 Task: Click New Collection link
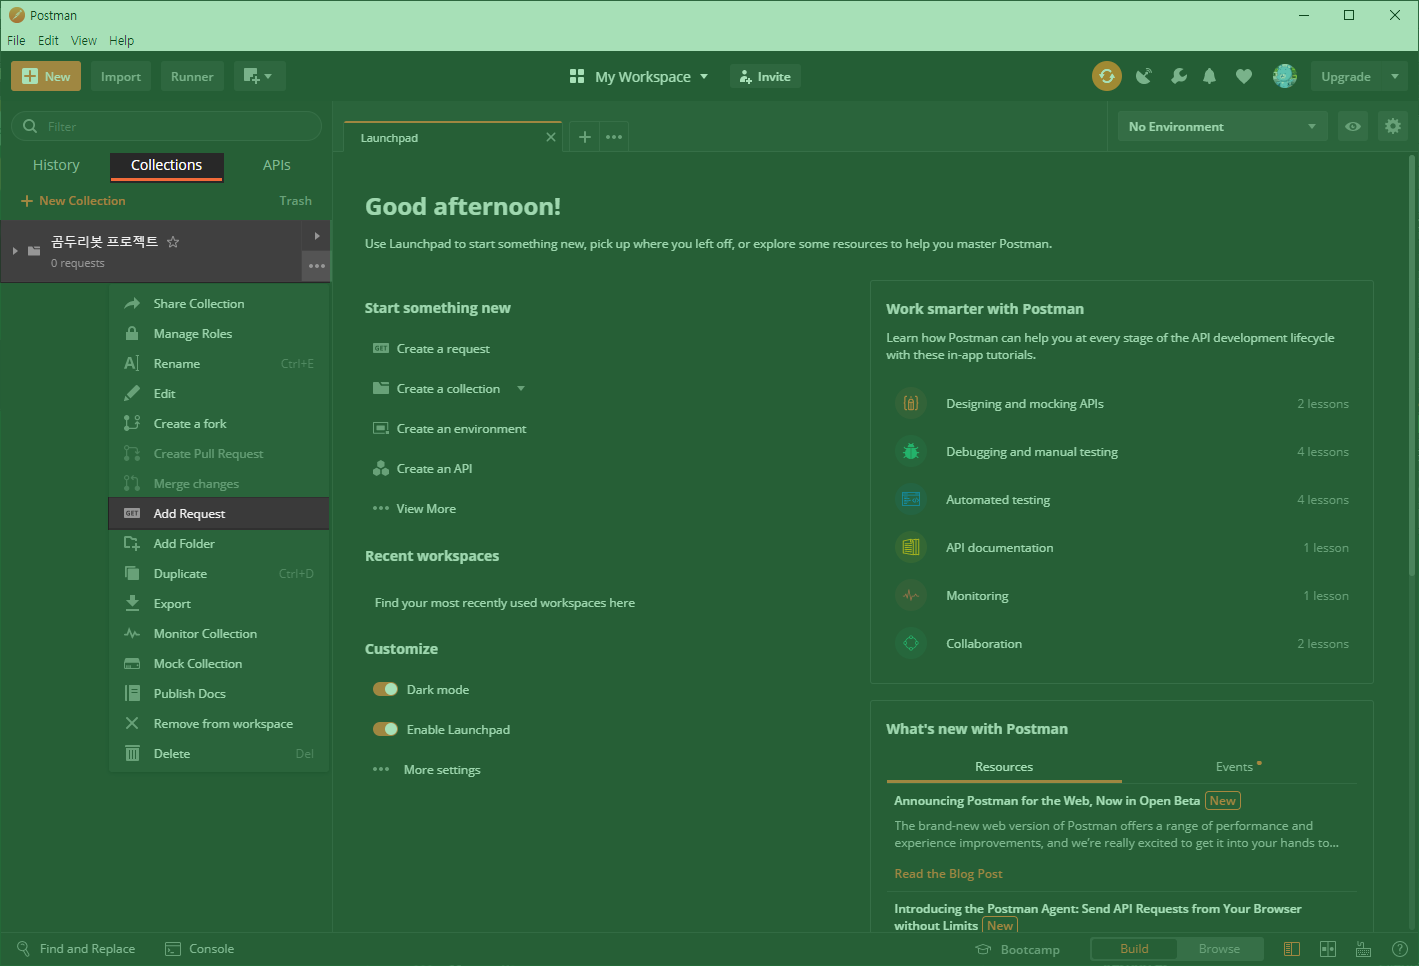73,201
